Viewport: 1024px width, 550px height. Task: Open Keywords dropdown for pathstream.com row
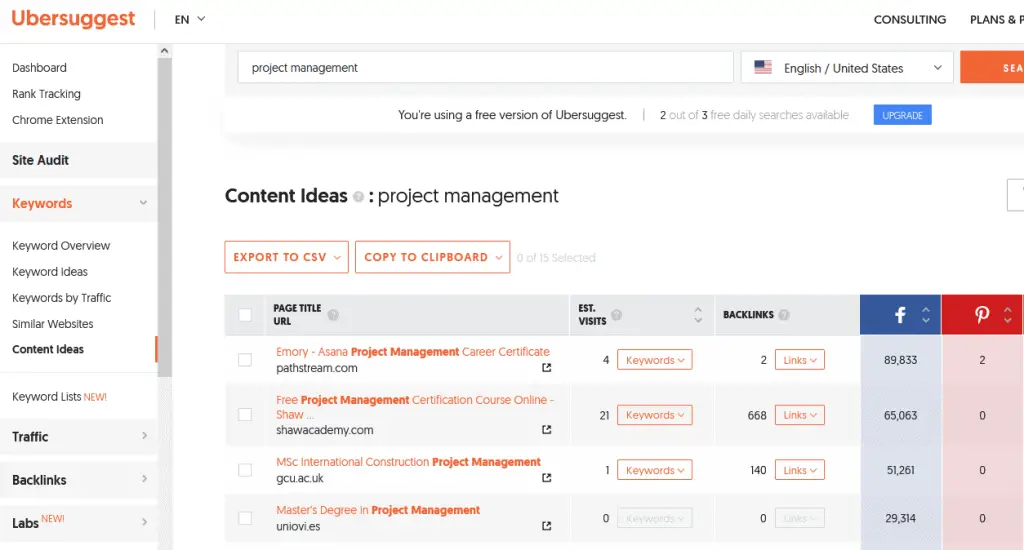654,360
